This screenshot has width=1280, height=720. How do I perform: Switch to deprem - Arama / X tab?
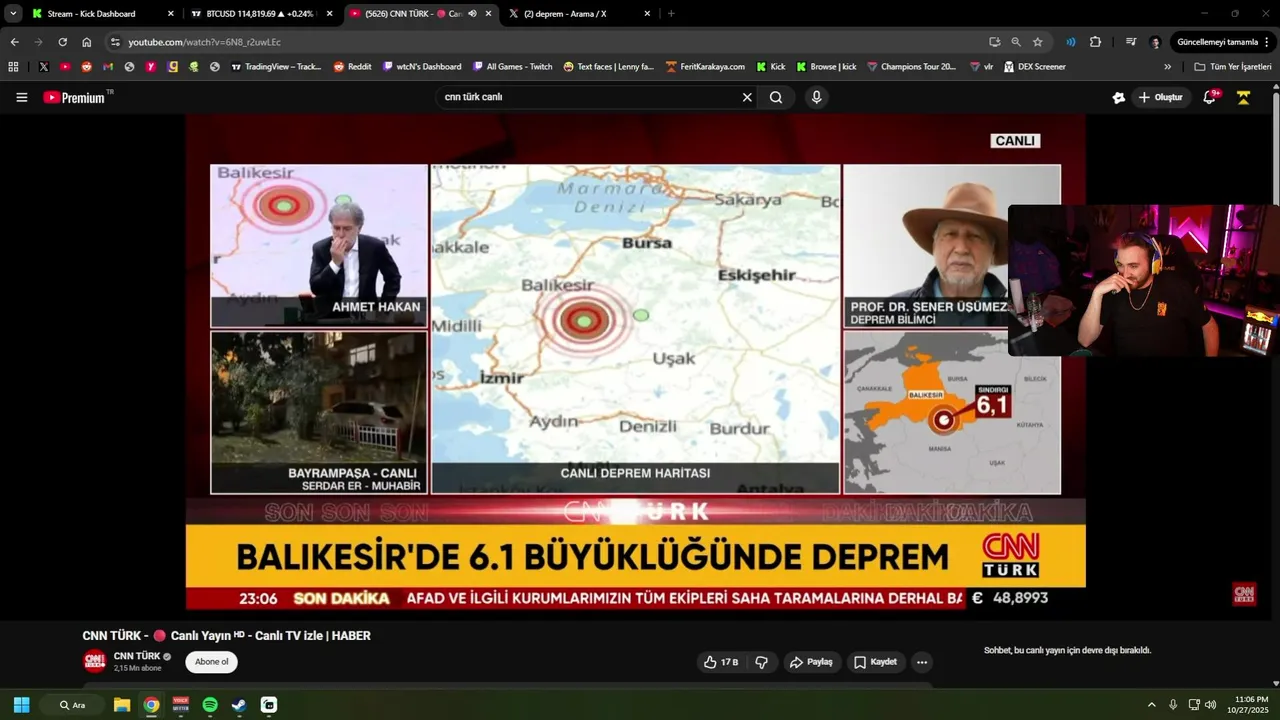(x=580, y=14)
